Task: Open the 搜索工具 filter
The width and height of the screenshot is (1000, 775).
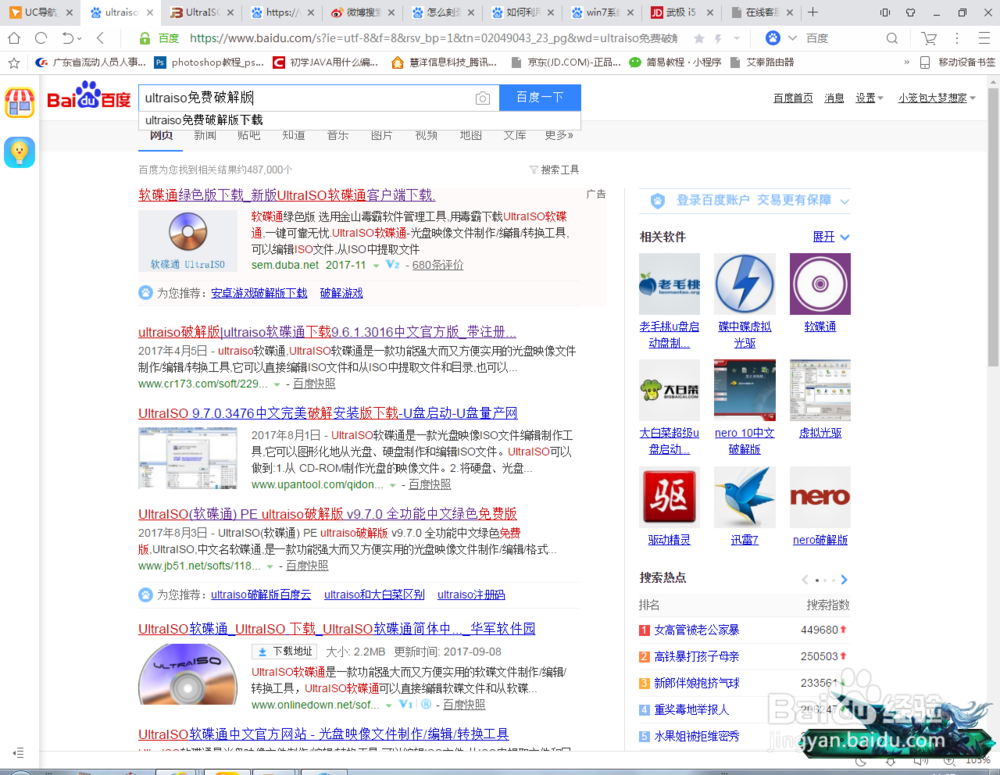Action: [x=554, y=170]
